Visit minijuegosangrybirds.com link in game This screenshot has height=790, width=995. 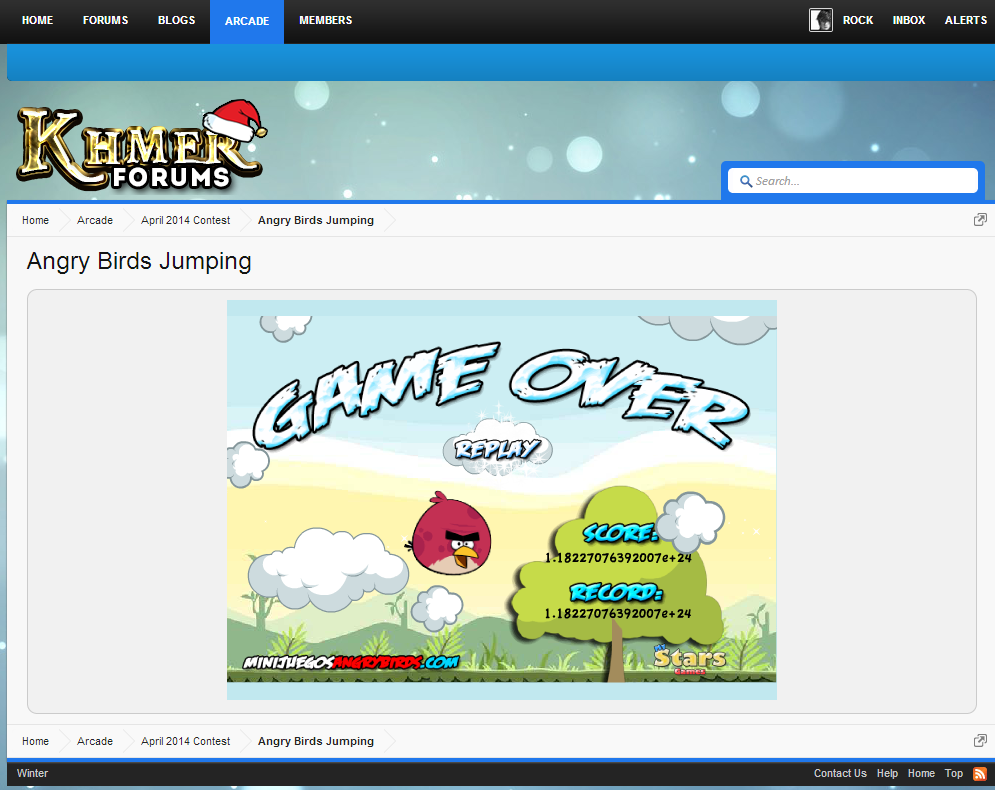[350, 662]
